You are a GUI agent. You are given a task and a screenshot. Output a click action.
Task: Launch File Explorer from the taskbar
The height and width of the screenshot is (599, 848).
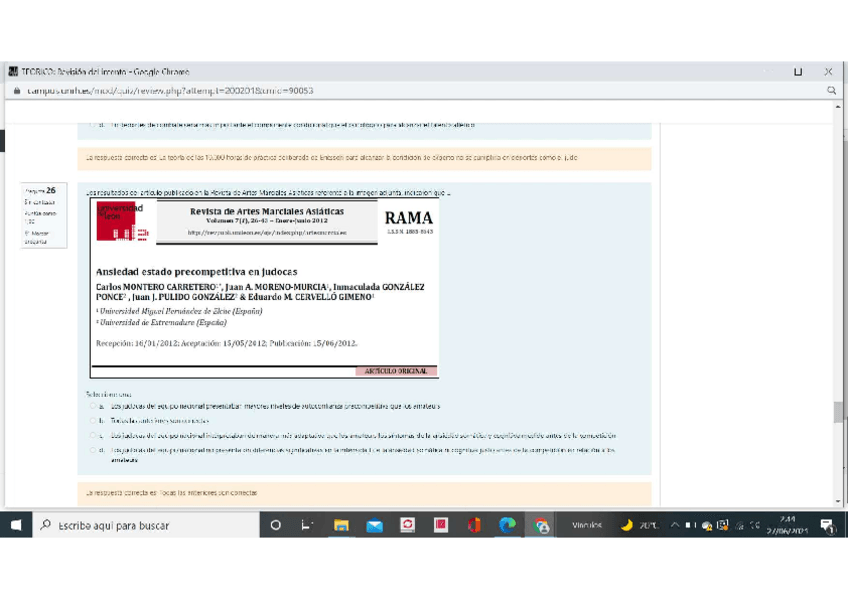click(341, 525)
